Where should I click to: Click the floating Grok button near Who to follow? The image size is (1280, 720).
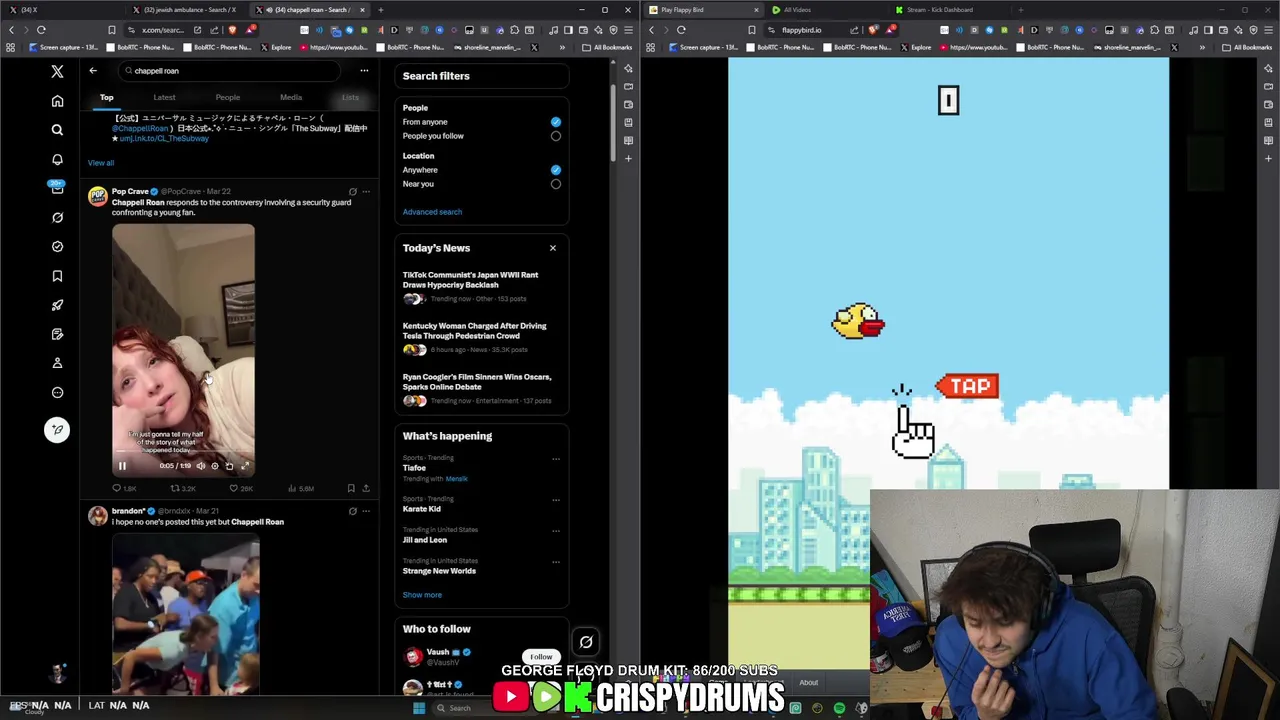[586, 643]
